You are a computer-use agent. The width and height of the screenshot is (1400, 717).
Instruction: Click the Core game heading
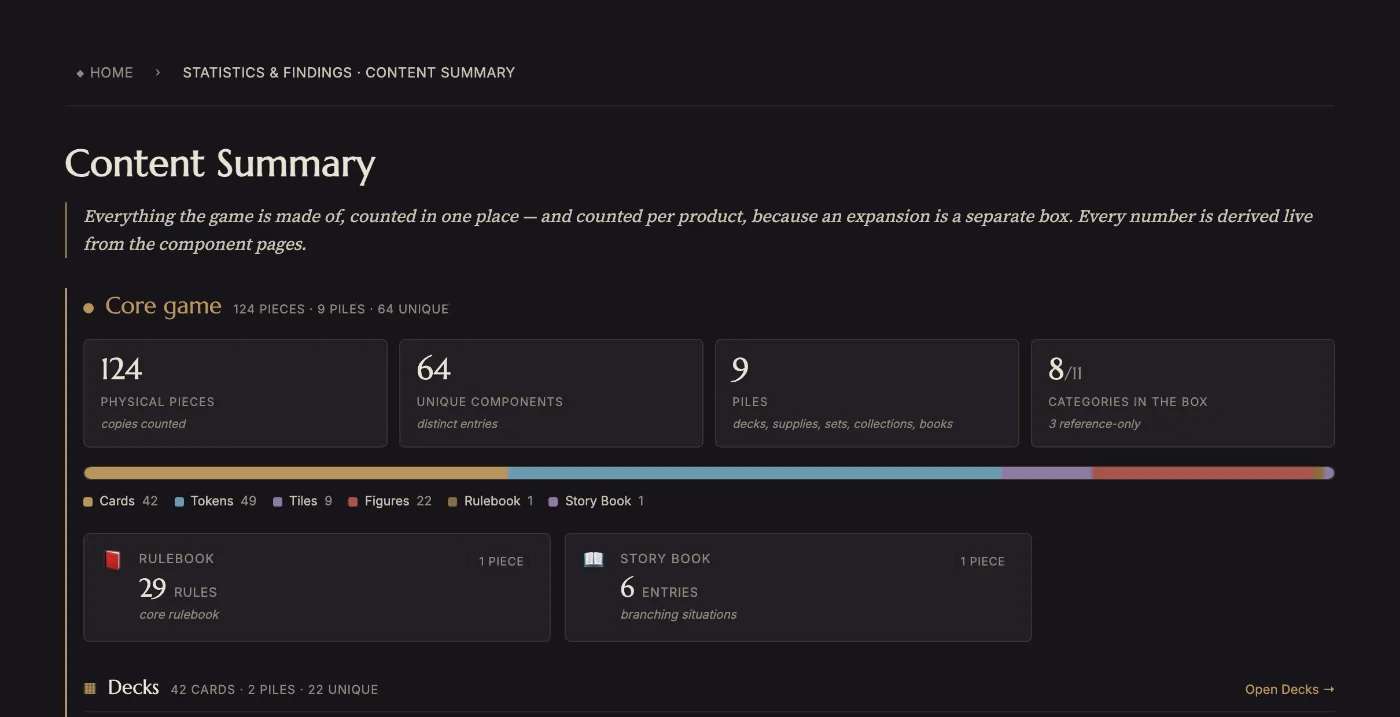coord(163,306)
